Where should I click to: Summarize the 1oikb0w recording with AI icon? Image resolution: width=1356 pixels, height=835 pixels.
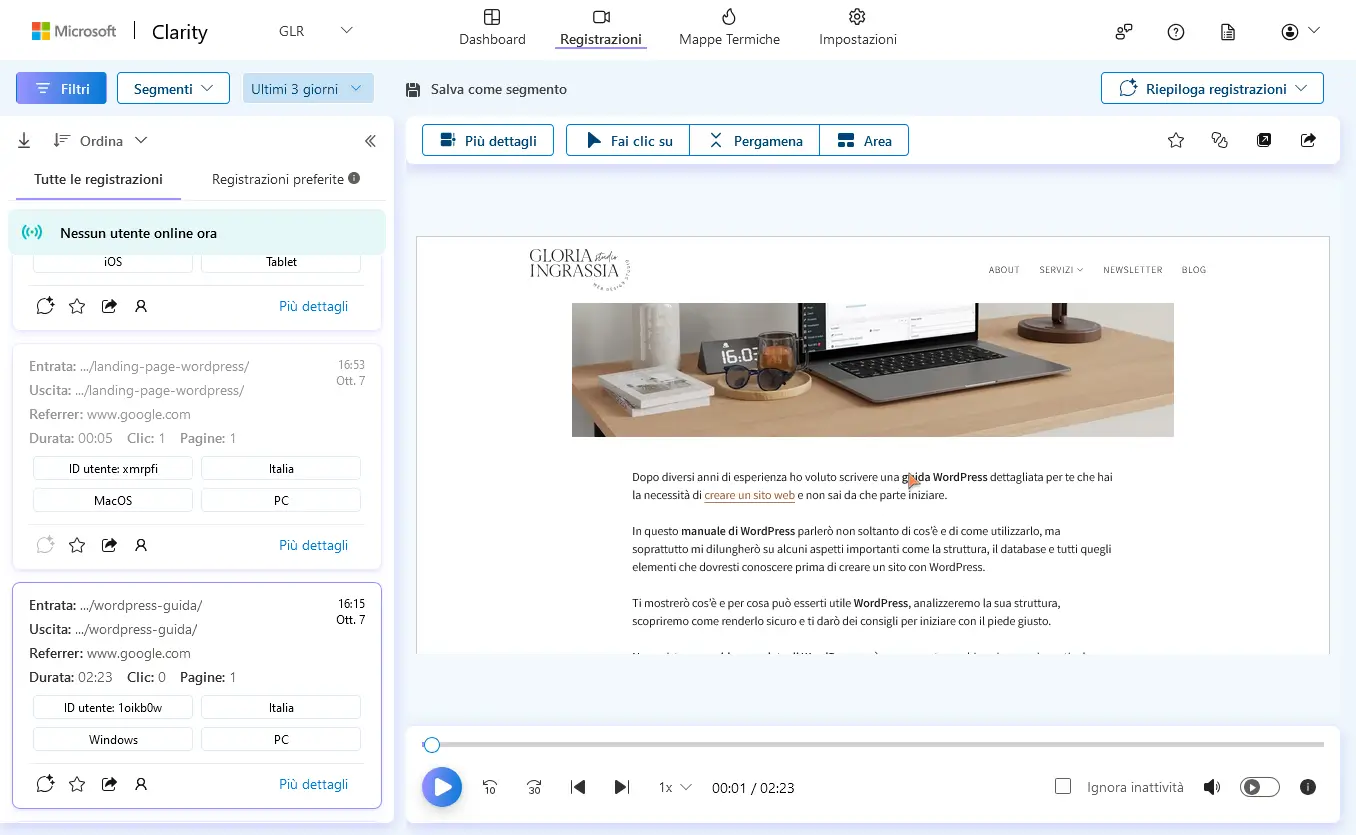tap(45, 784)
